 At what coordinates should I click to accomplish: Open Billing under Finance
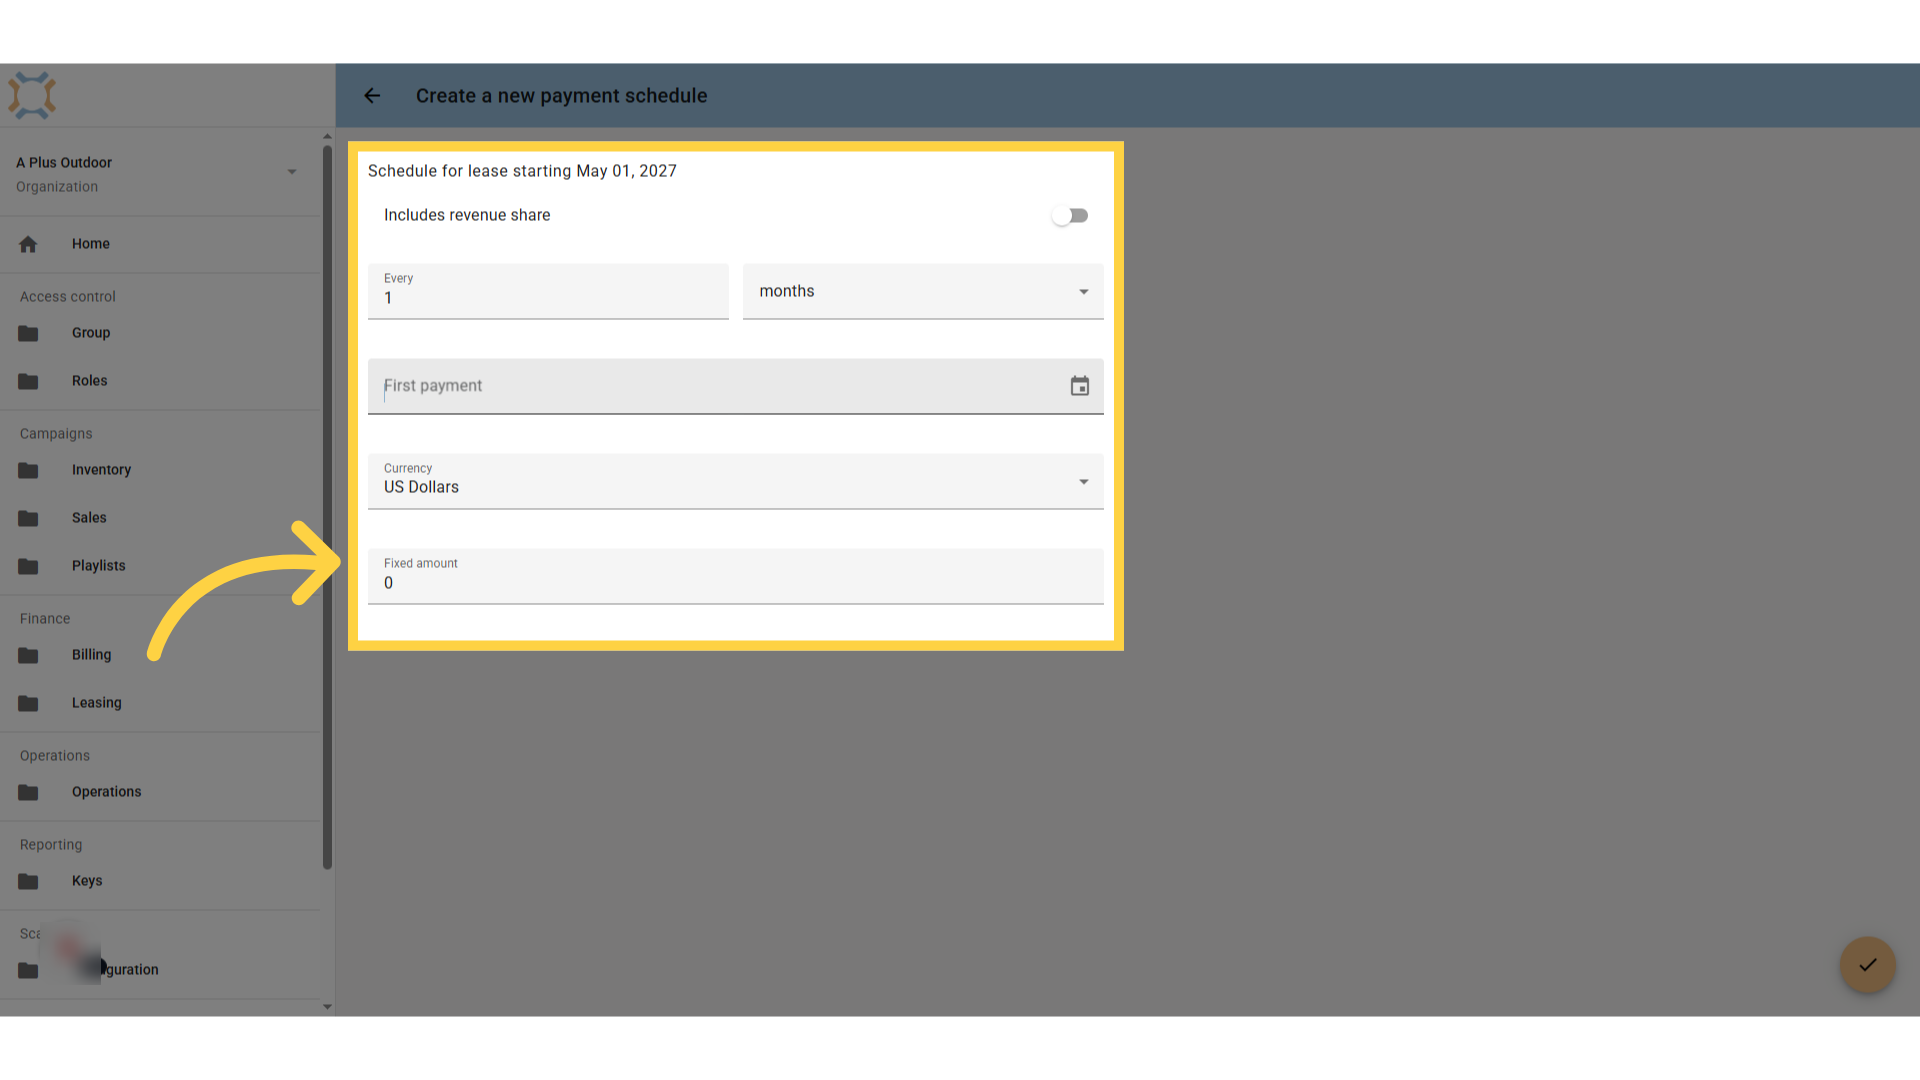[160, 655]
